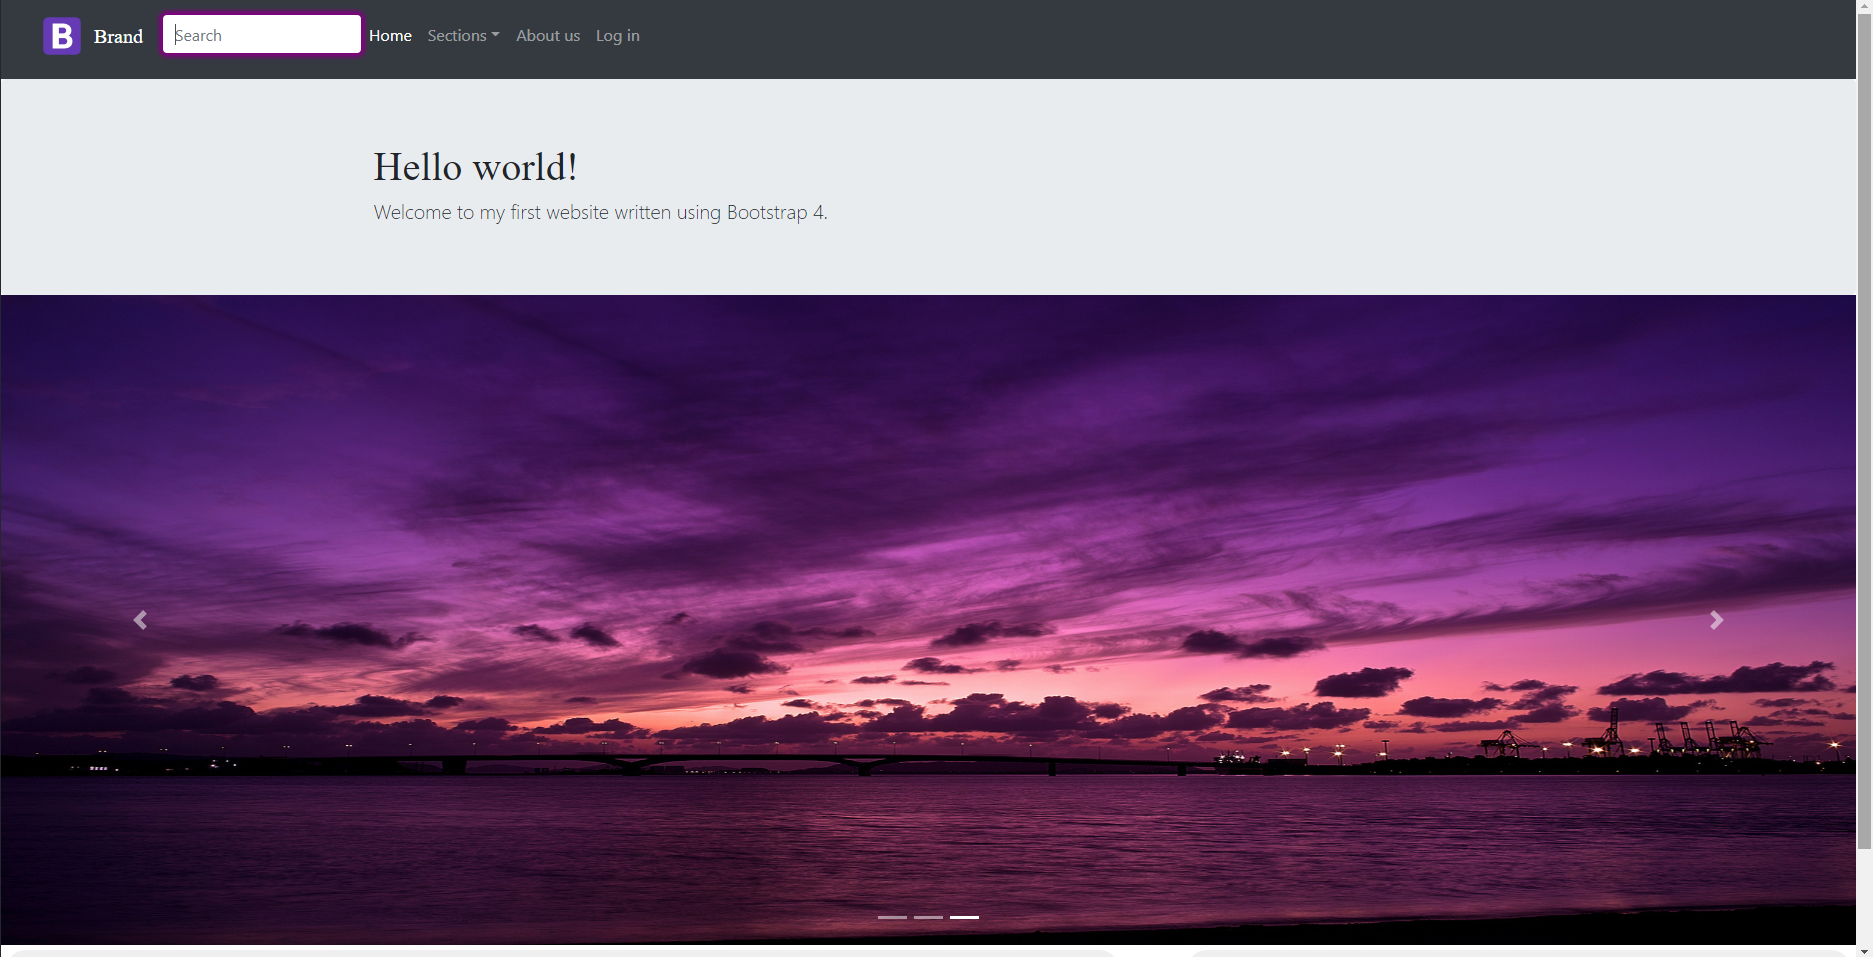Advance to next carousel slide arrow
Screen dimensions: 1873x957
pos(1716,620)
